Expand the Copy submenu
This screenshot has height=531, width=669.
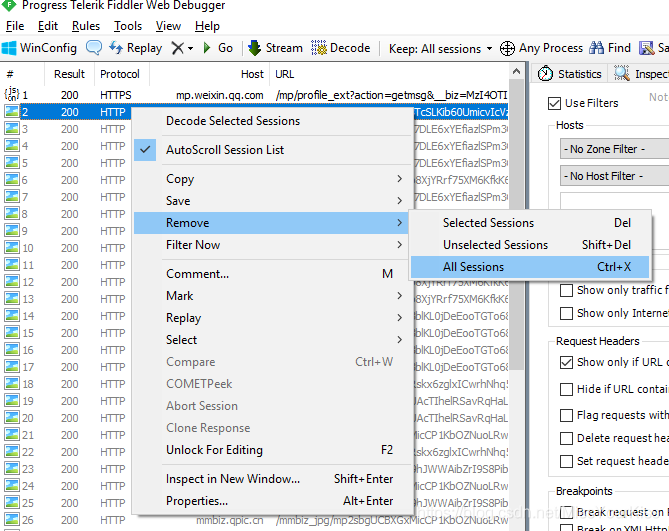coord(273,179)
